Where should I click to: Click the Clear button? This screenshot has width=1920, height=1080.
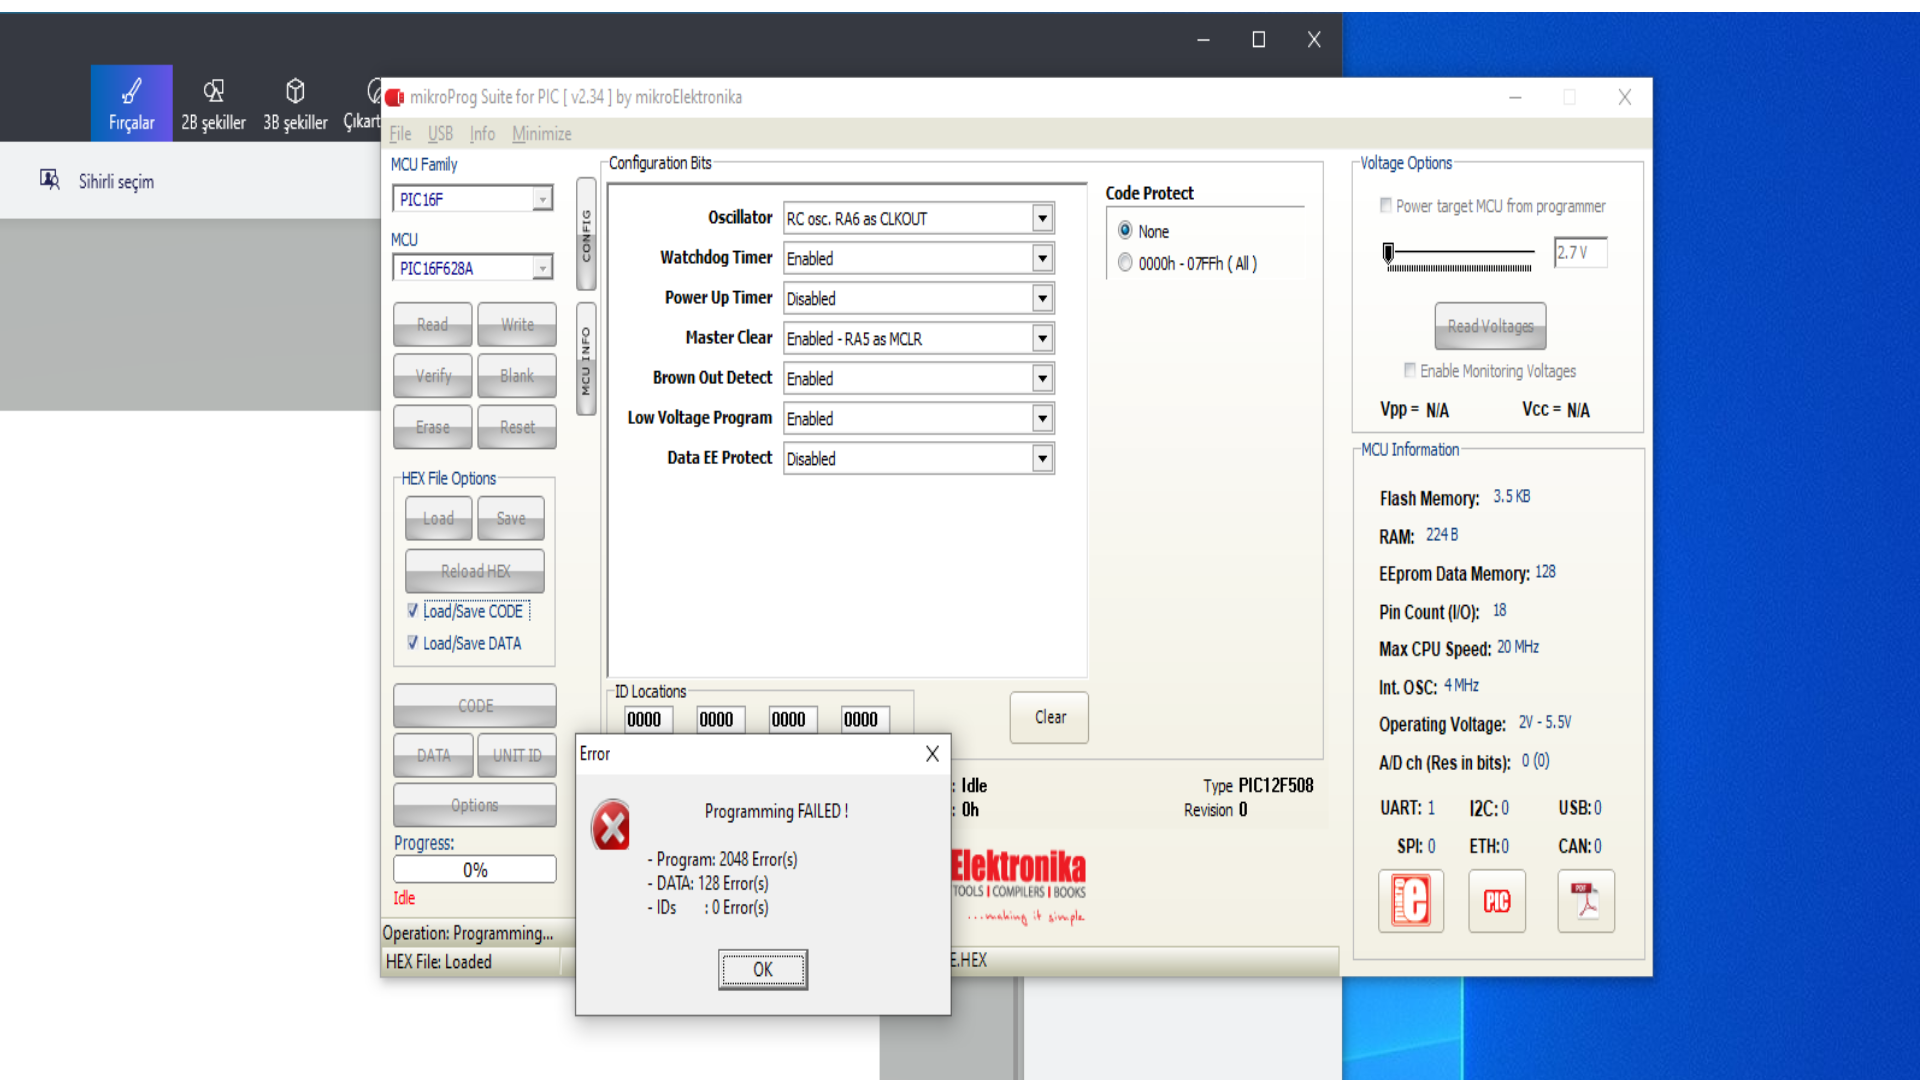1050,717
